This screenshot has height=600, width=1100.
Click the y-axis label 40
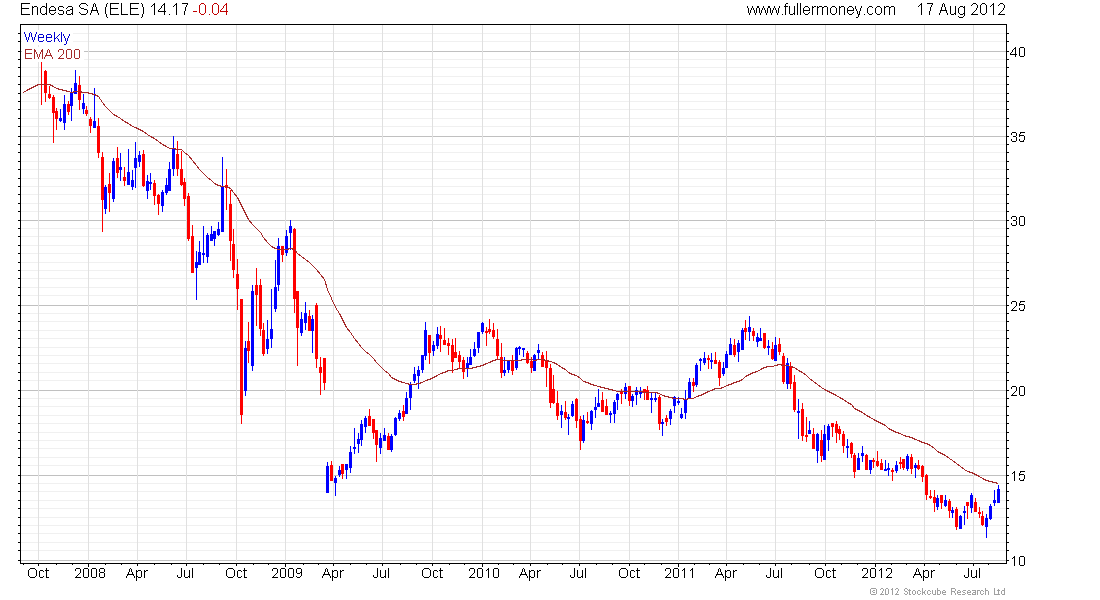point(1017,52)
